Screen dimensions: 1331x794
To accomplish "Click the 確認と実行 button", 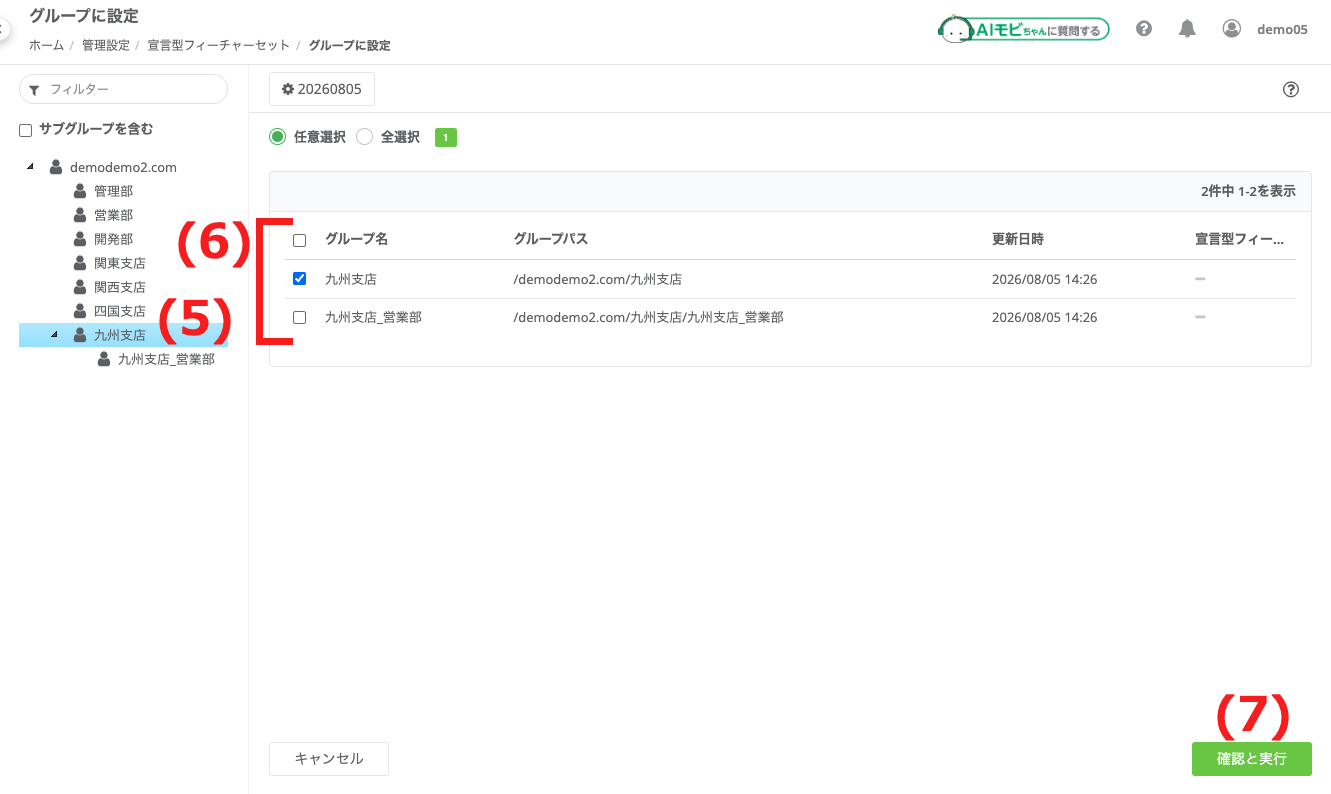I will pos(1252,759).
